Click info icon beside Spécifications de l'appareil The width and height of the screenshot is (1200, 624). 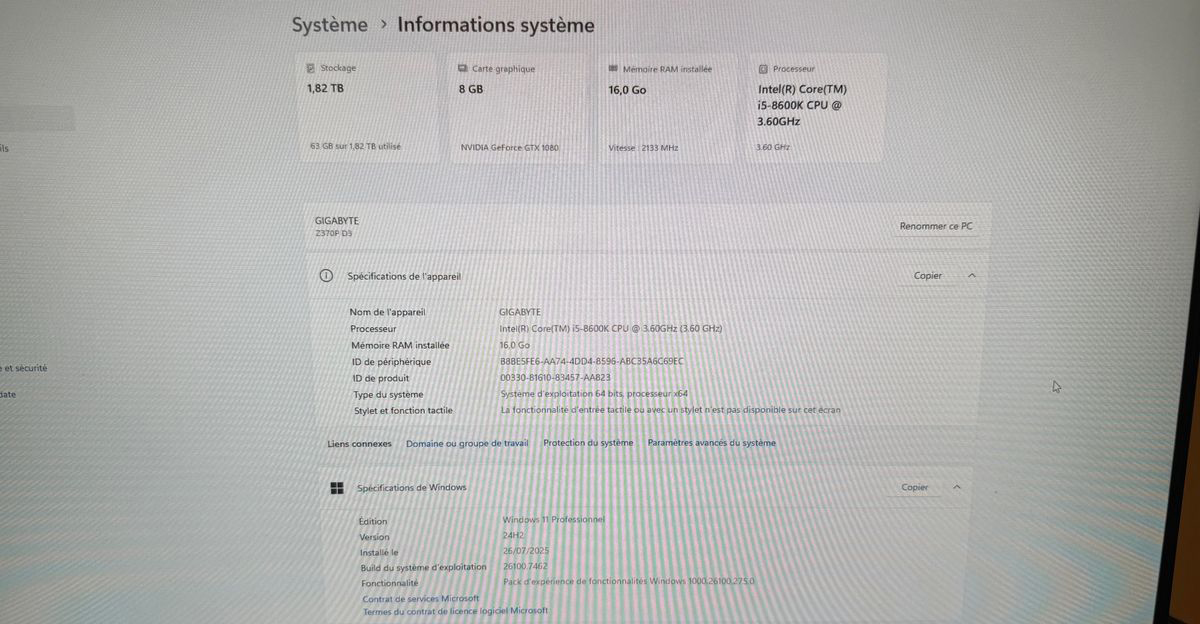tap(325, 276)
